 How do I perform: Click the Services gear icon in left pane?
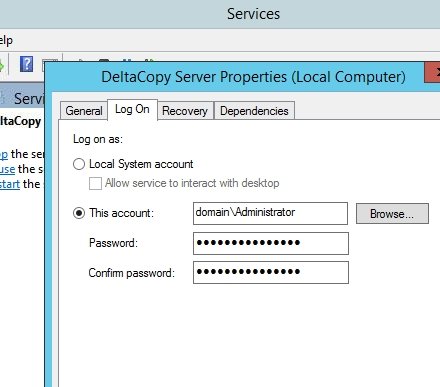(x=3, y=98)
